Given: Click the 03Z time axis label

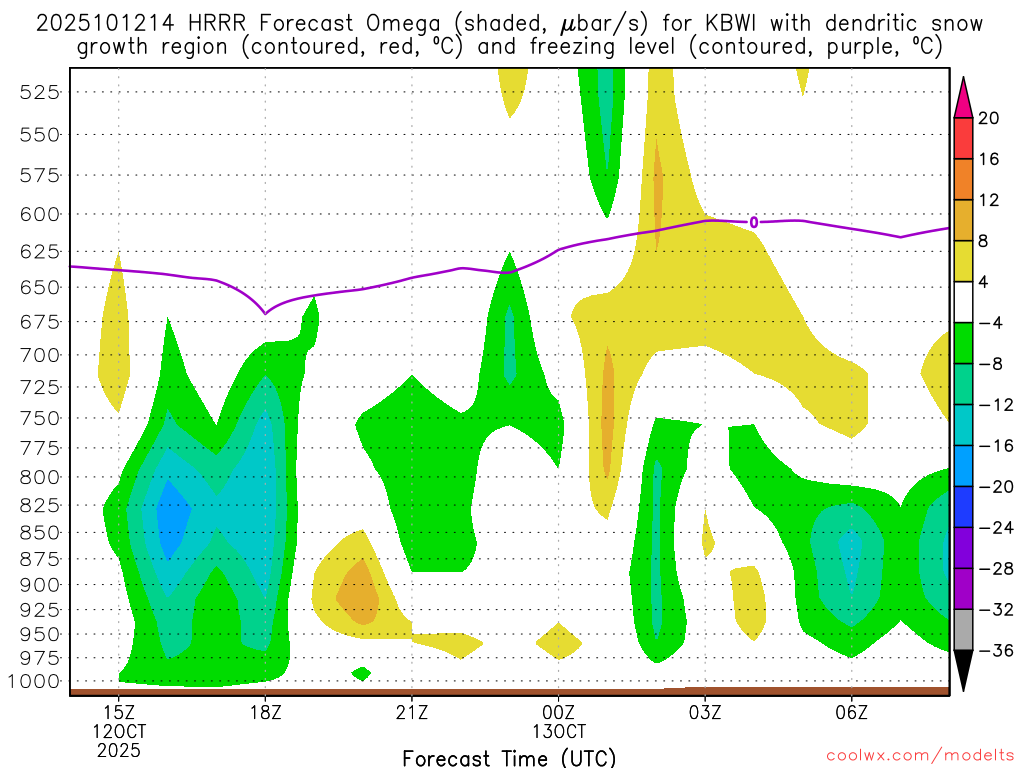Looking at the screenshot, I should tap(705, 712).
